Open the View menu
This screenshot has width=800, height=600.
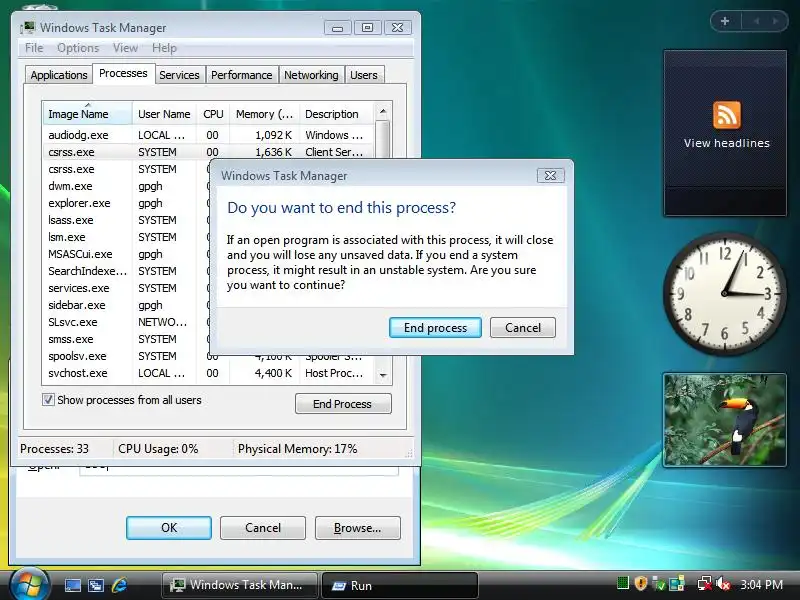coord(126,48)
